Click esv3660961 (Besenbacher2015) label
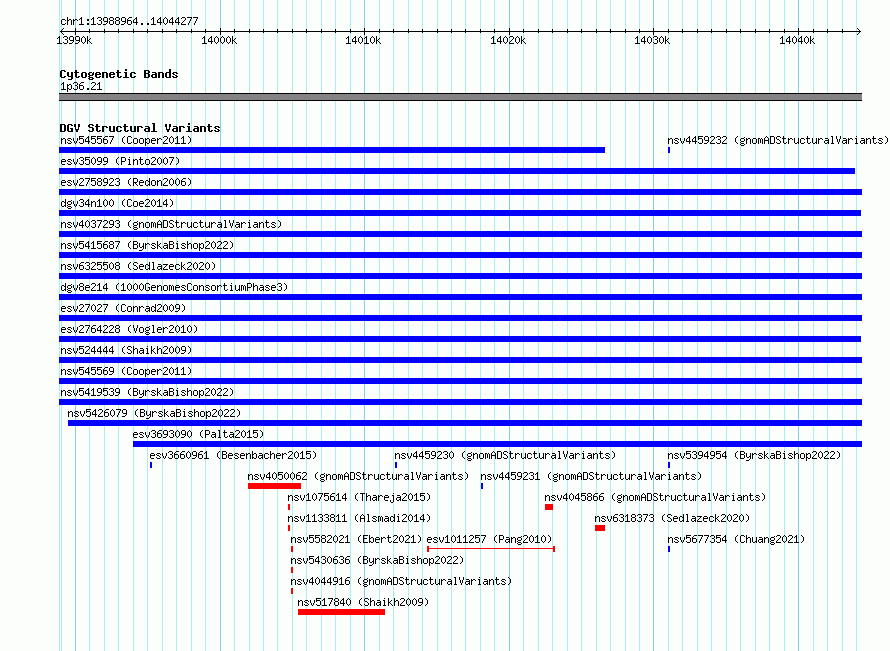 233,455
